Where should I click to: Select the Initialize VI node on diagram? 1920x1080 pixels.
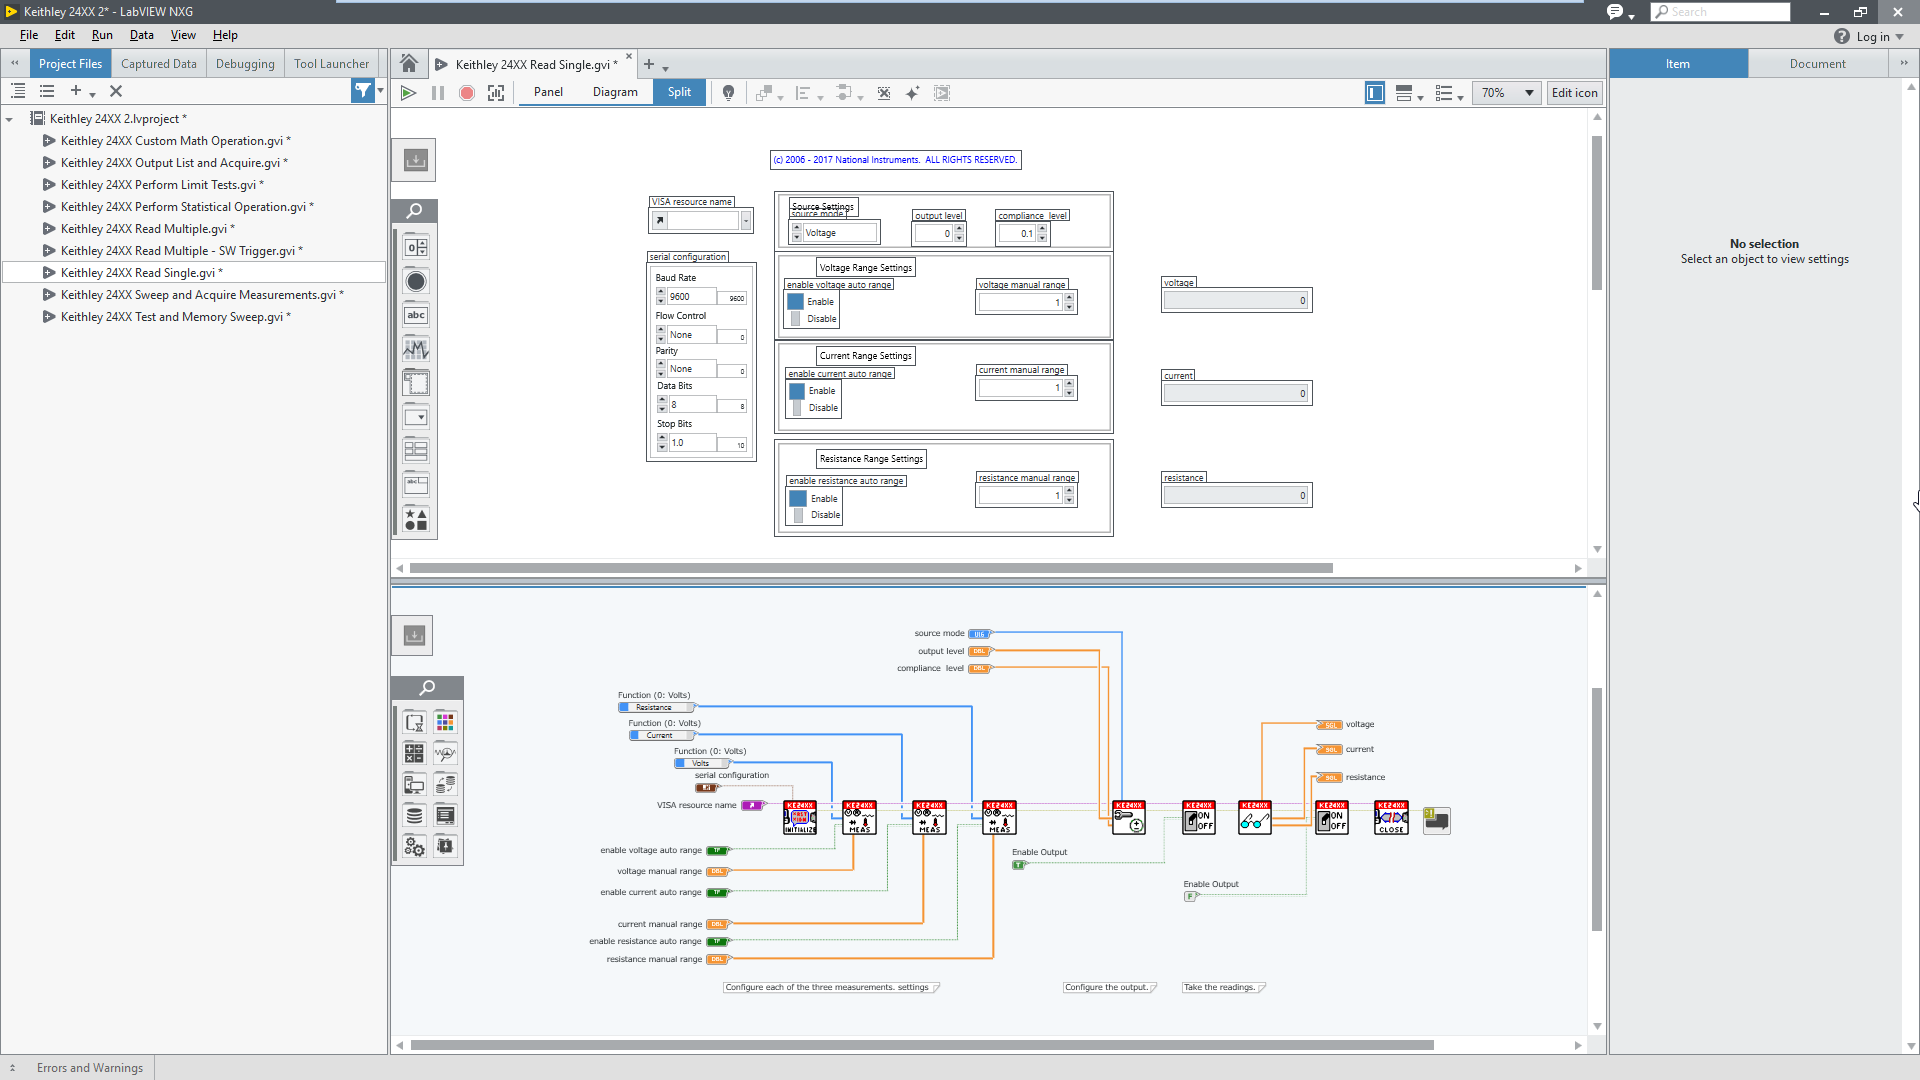pyautogui.click(x=800, y=818)
